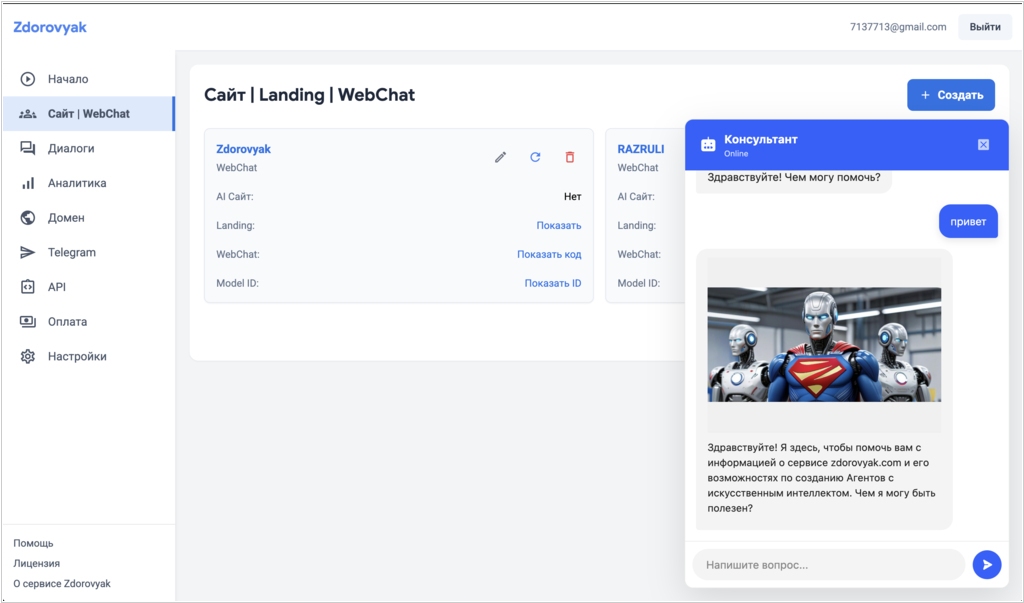Open Аналитика in the sidebar
The height and width of the screenshot is (603, 1024).
[77, 183]
